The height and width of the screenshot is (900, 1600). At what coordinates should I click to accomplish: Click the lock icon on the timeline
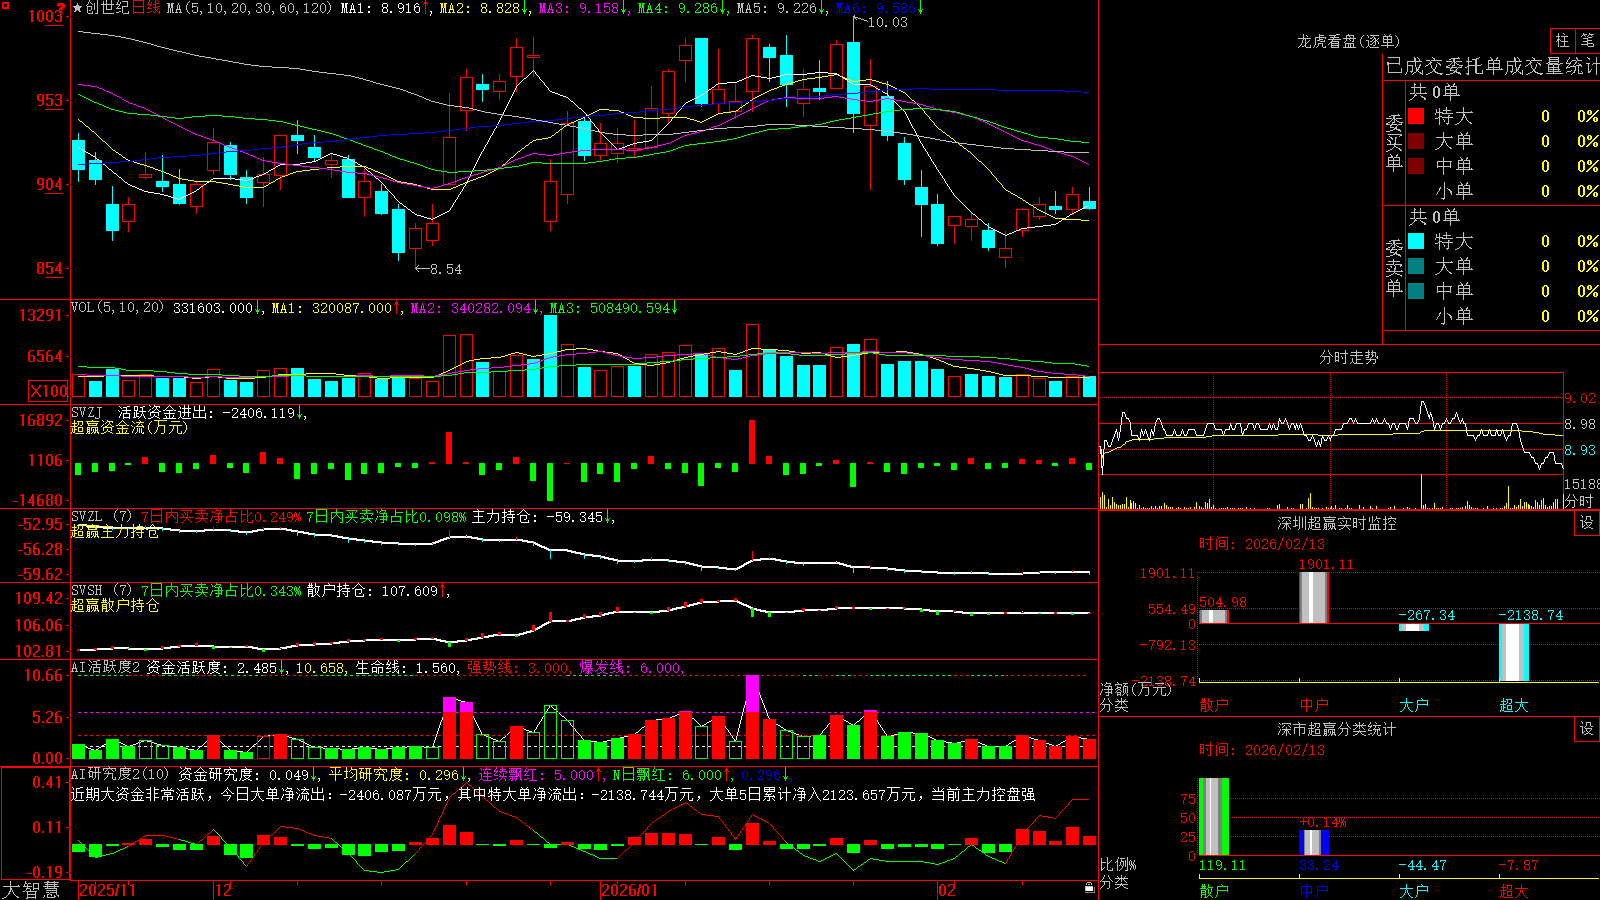pos(1089,888)
